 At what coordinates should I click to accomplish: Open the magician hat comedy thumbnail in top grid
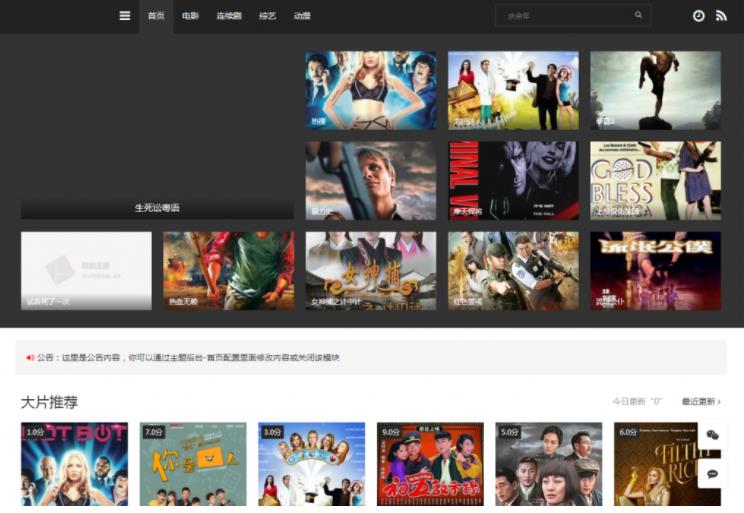[513, 91]
